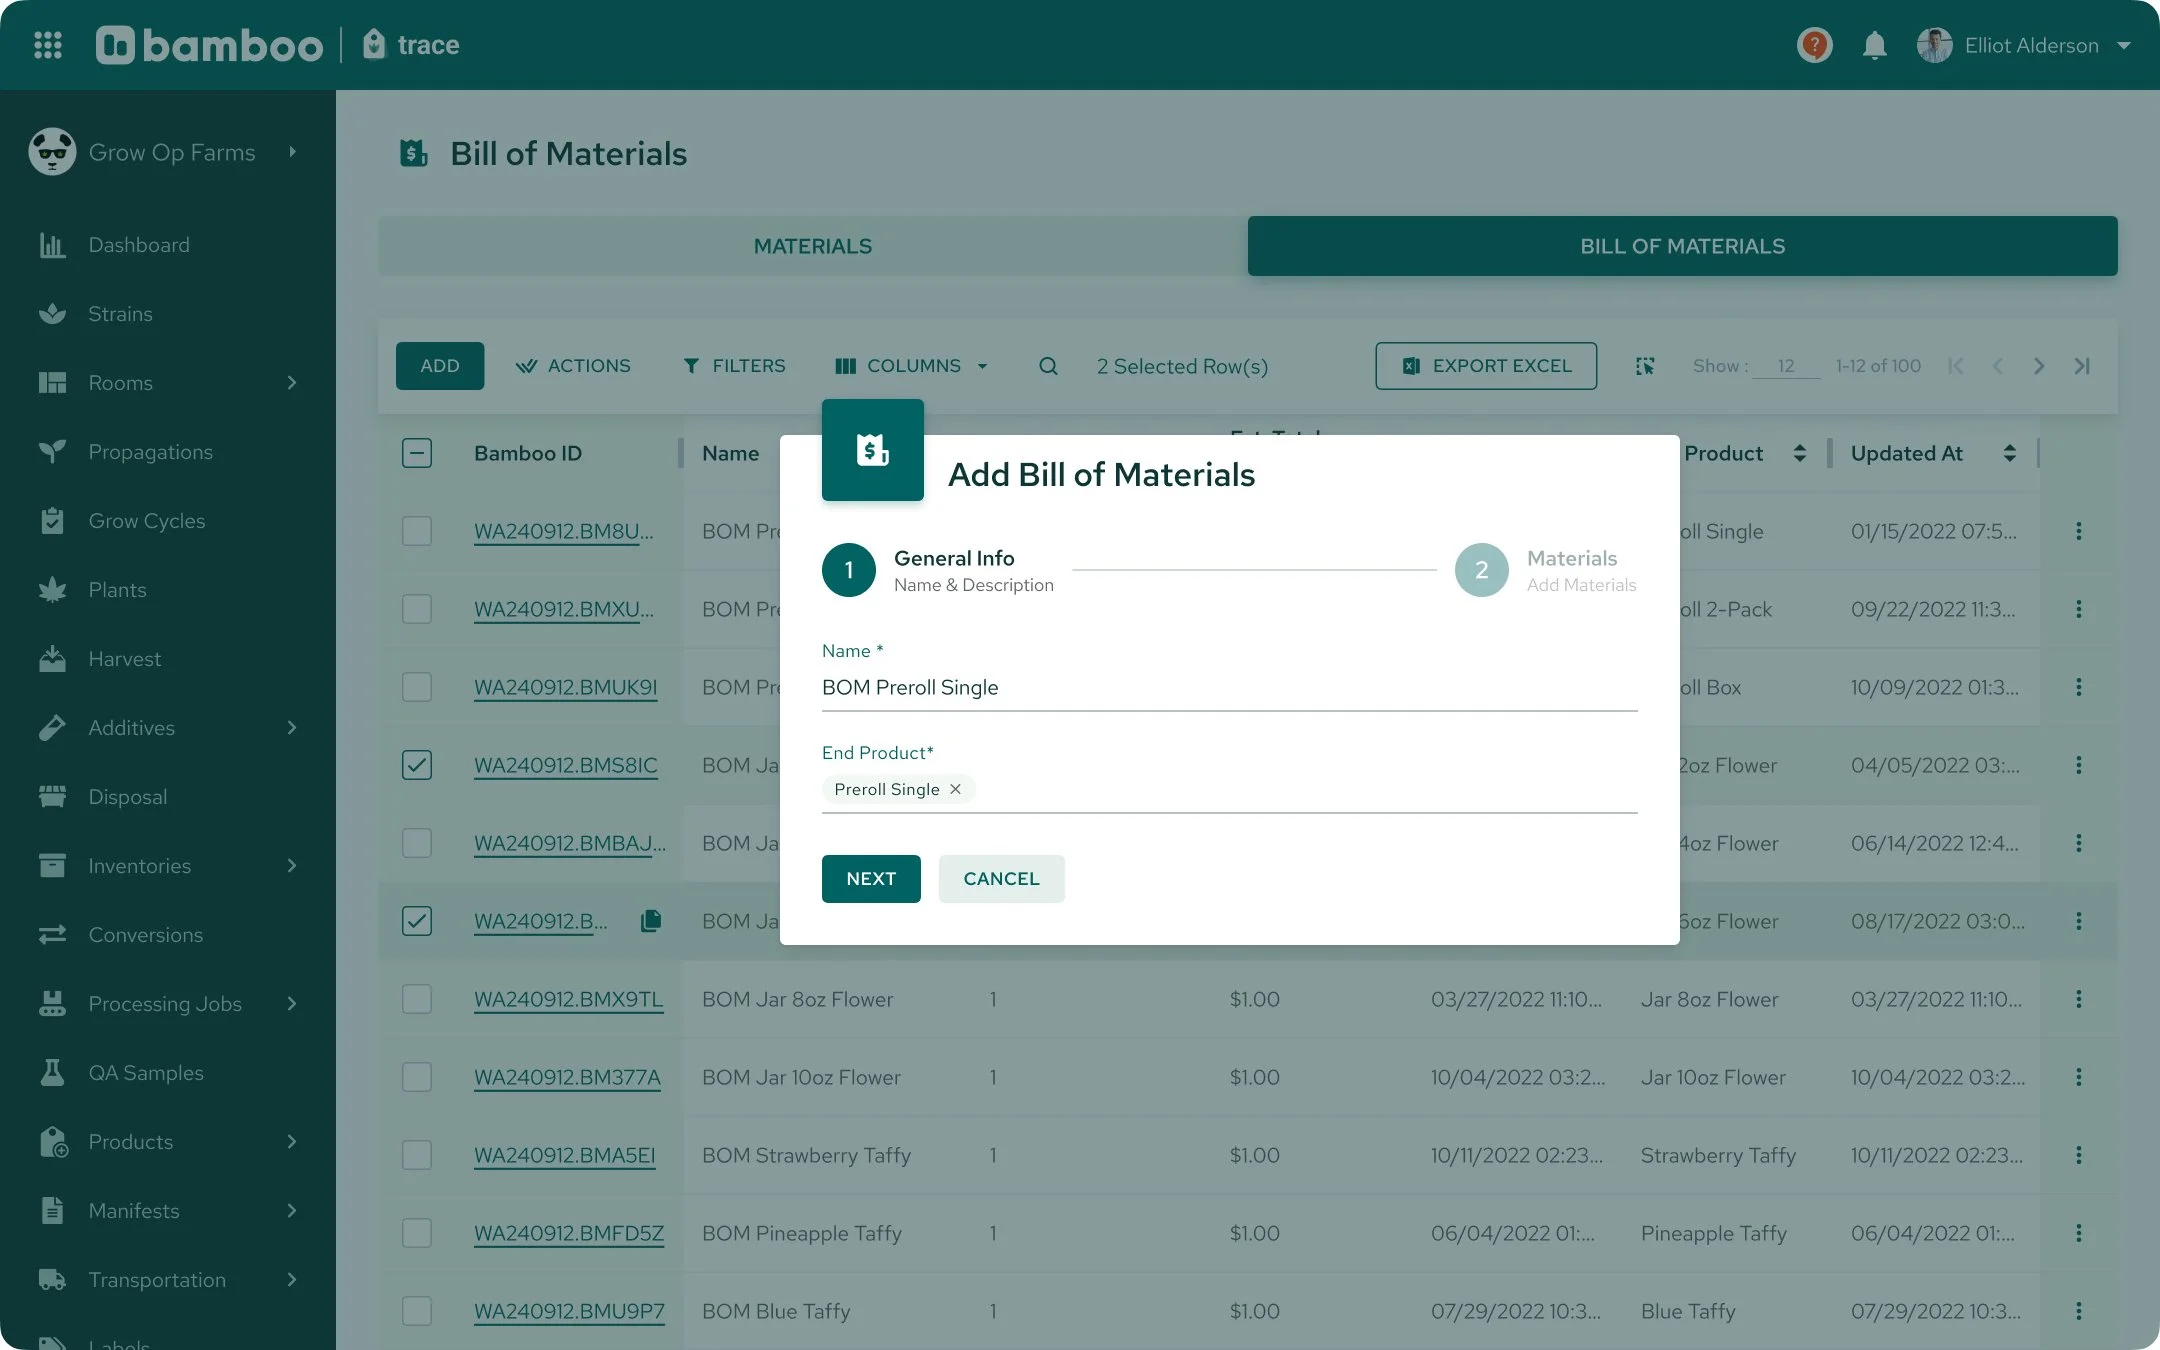Expand the Rooms submenu chevron
This screenshot has height=1350, width=2160.
pyautogui.click(x=292, y=383)
